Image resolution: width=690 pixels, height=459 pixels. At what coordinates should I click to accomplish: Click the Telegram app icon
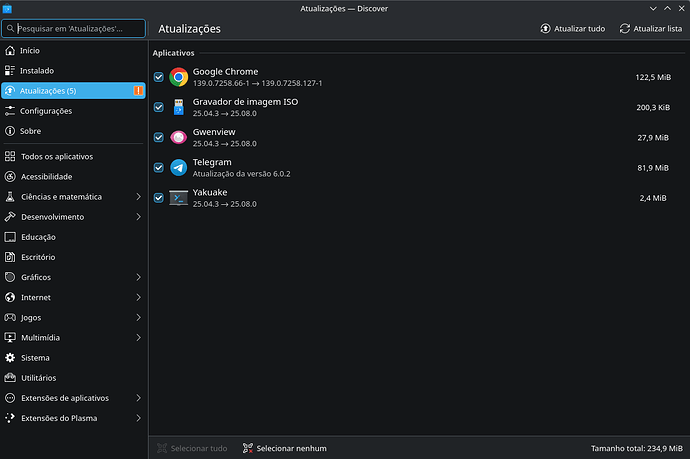tap(178, 167)
